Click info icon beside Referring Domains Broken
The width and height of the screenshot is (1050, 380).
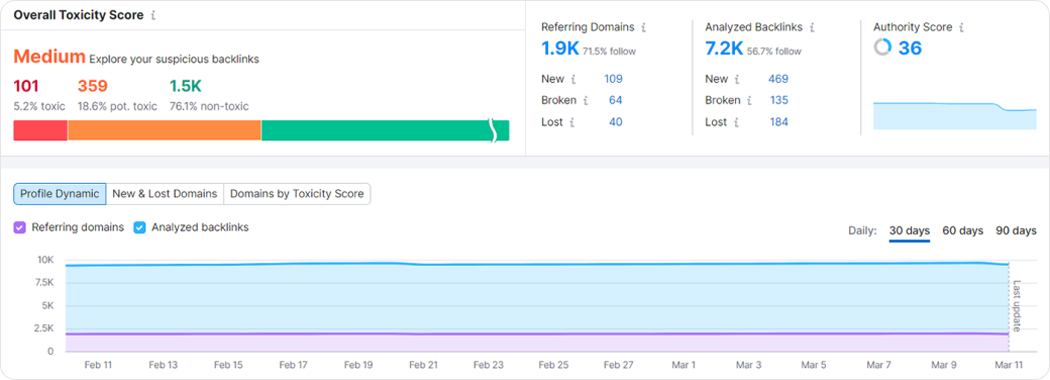tap(585, 101)
